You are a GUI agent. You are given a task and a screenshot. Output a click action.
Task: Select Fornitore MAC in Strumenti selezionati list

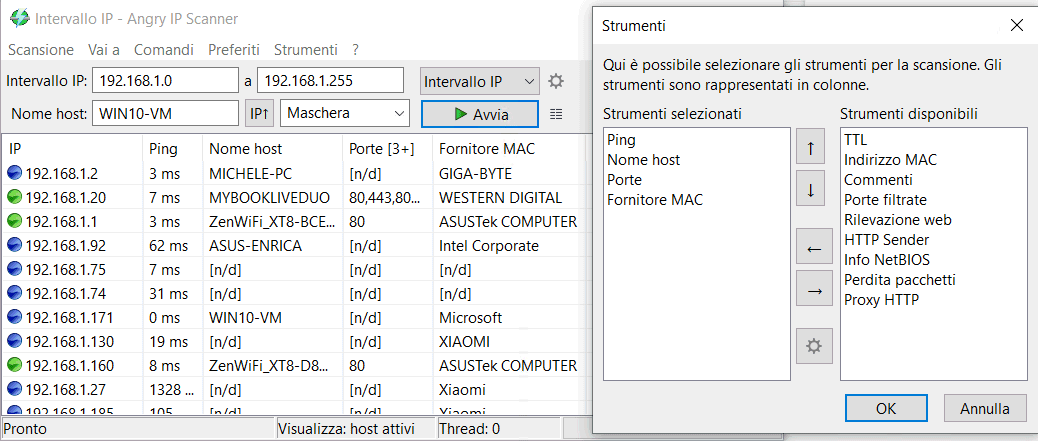pyautogui.click(x=655, y=199)
